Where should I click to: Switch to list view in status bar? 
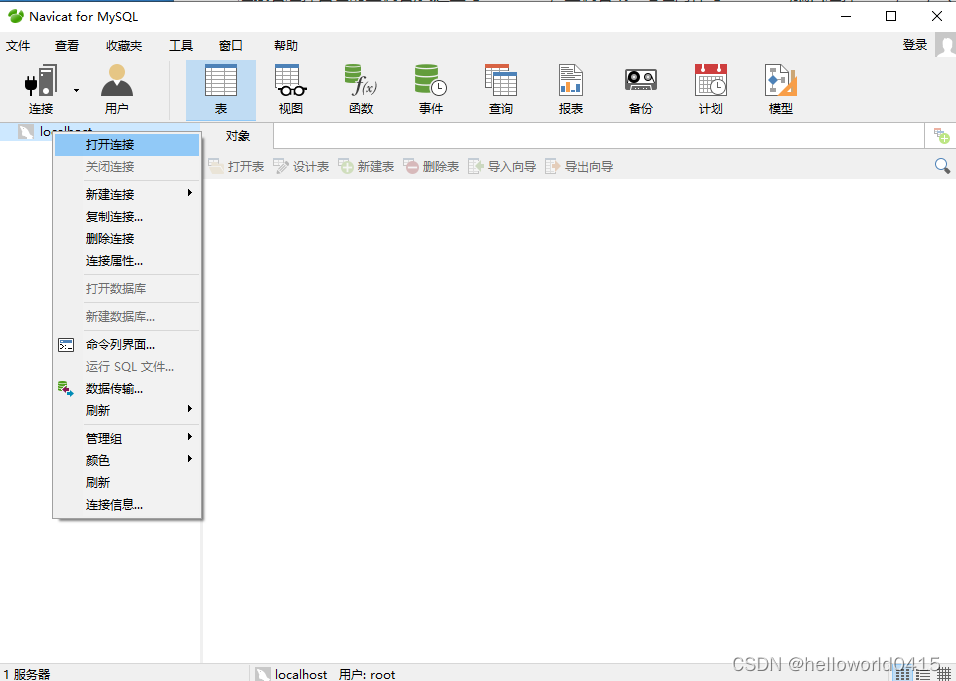tap(923, 674)
